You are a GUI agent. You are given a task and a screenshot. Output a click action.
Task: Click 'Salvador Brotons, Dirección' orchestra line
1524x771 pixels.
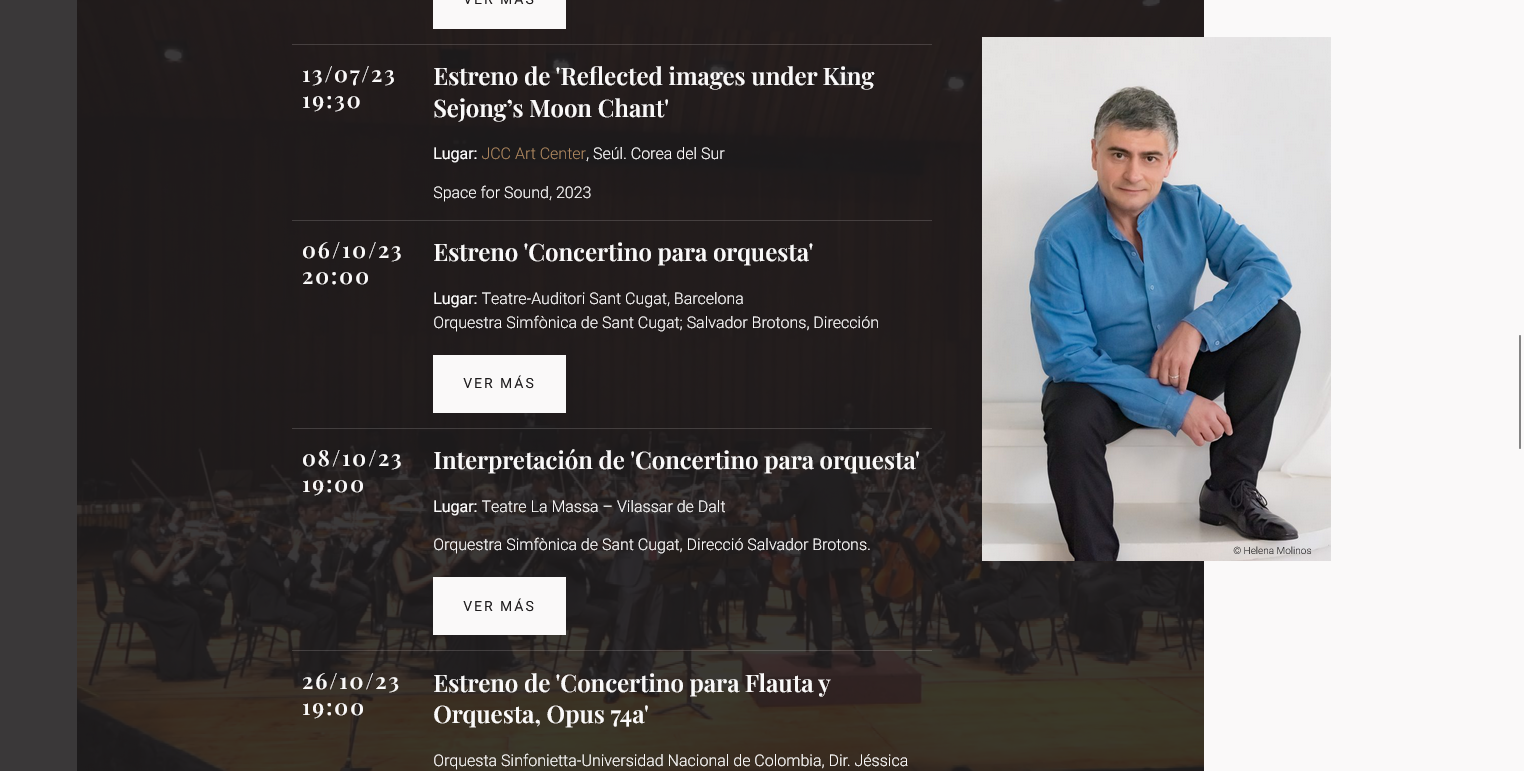(x=656, y=323)
